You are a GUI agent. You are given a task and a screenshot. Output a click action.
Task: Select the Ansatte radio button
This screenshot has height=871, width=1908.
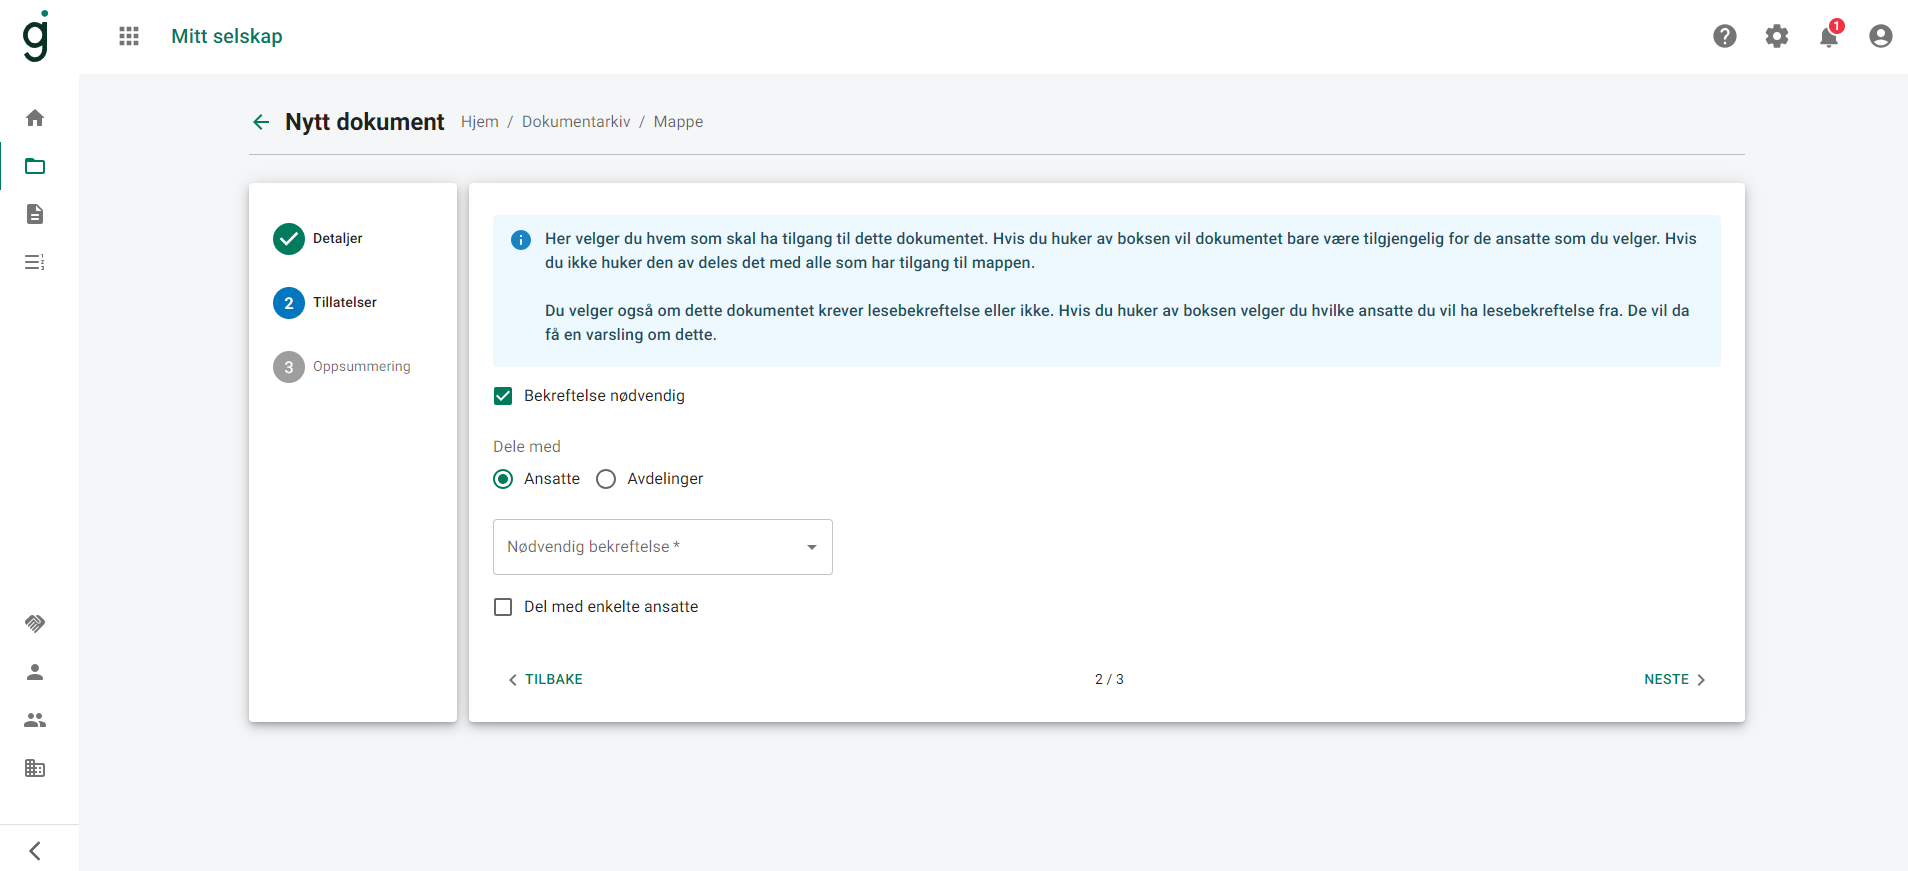click(503, 479)
